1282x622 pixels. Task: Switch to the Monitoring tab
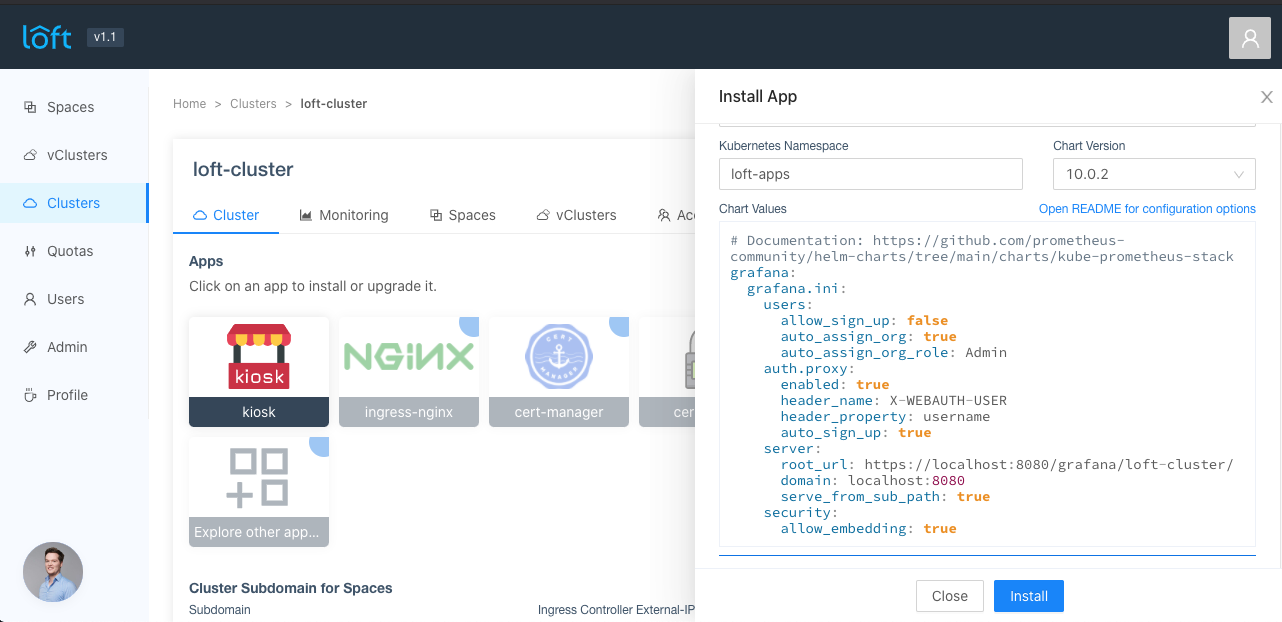click(343, 215)
